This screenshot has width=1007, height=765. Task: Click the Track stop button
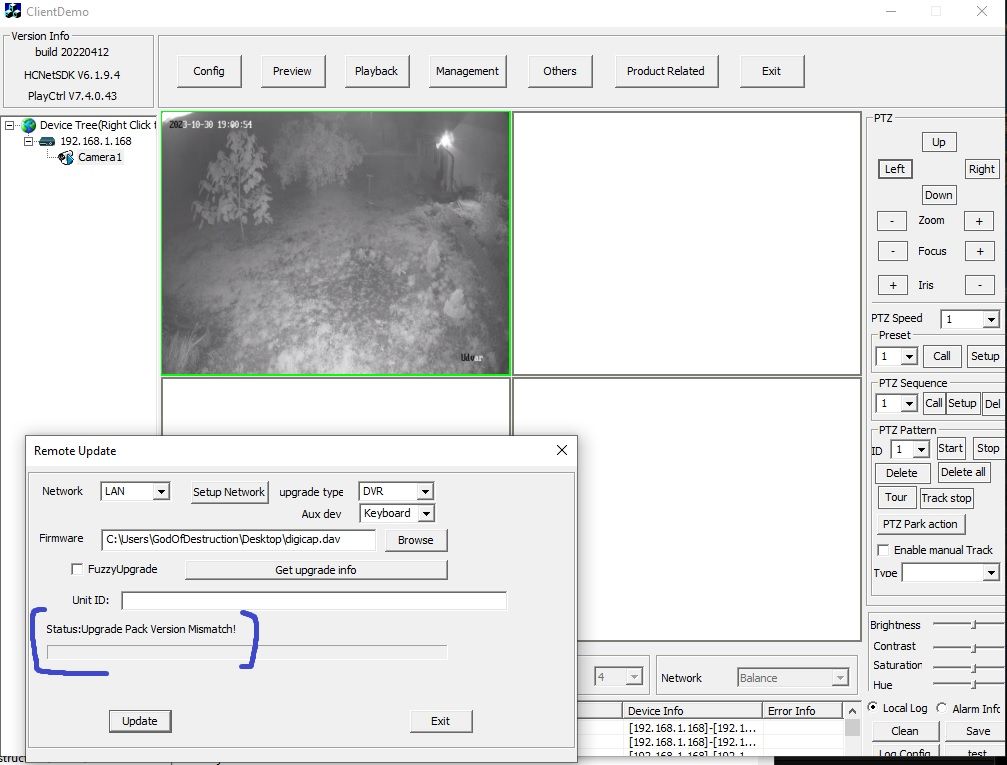click(x=946, y=498)
